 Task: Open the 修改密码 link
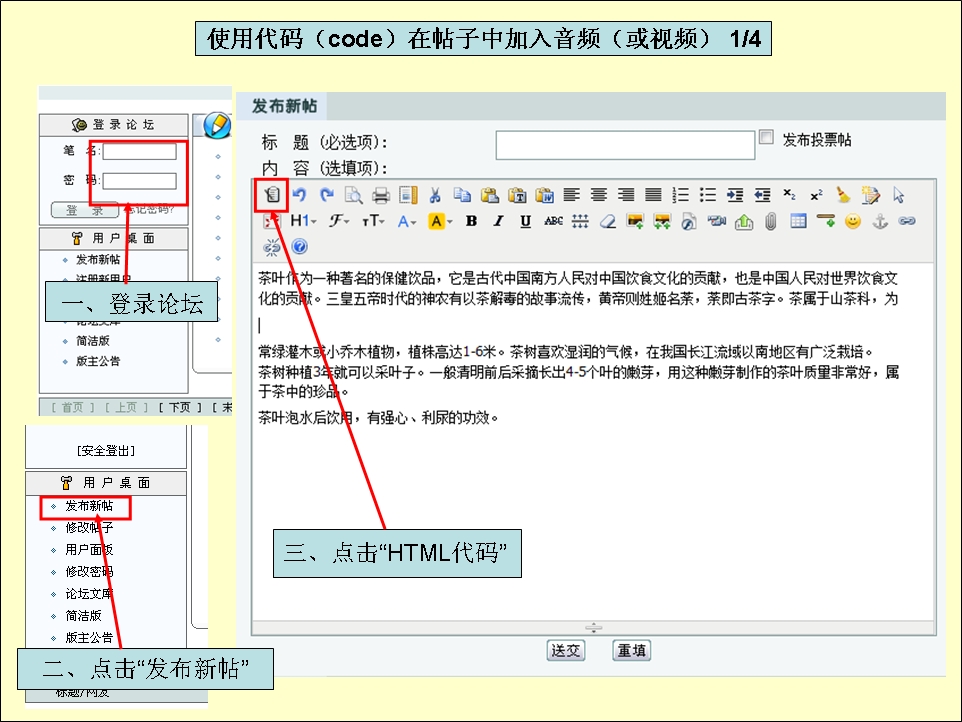(x=90, y=572)
